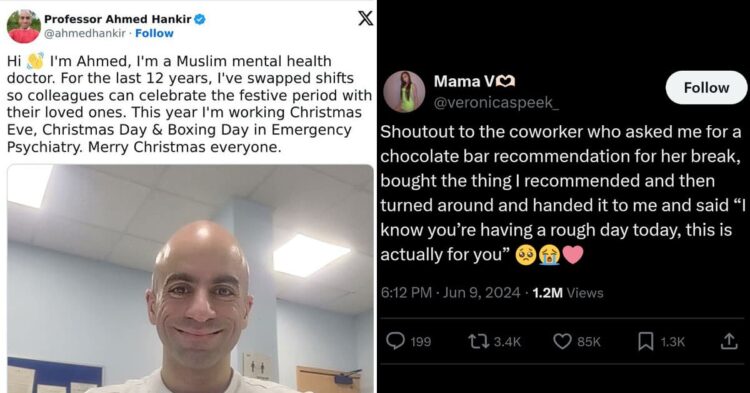
Task: Click the Mama V tweet text body
Action: [563, 193]
